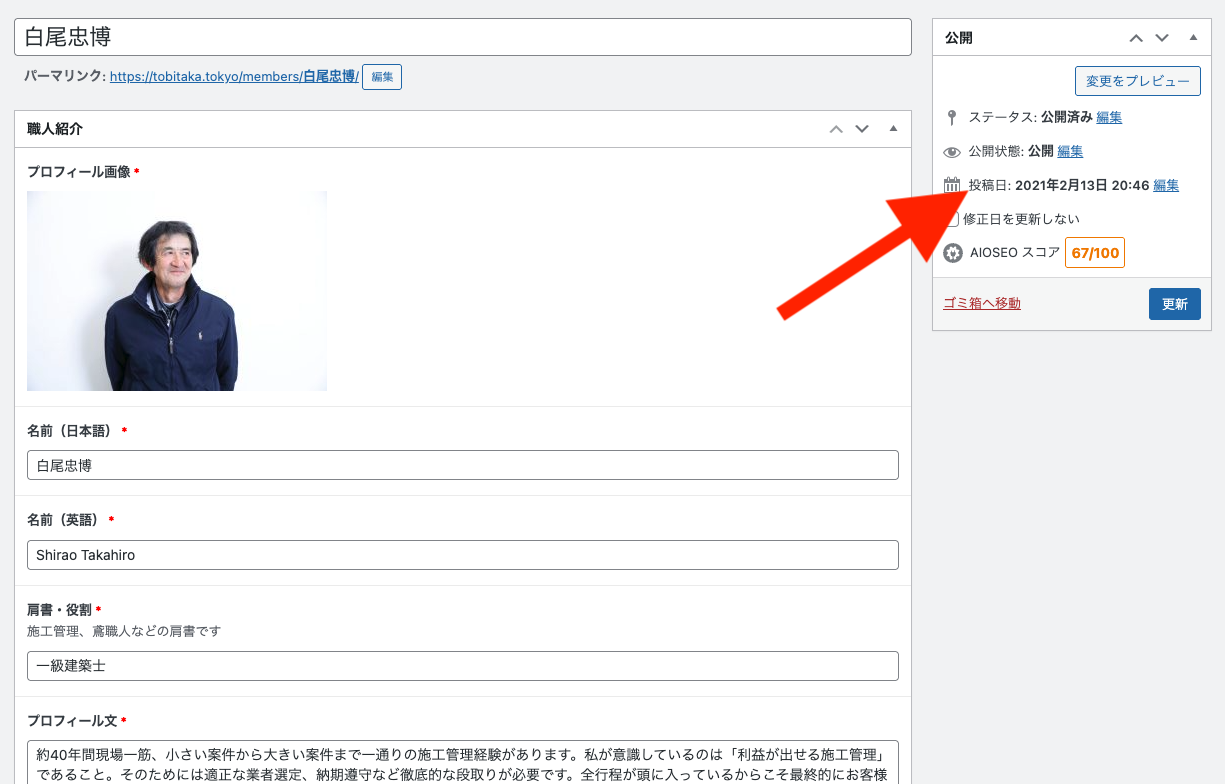Edit the 投稿日 date via its 編集 link
This screenshot has height=784, width=1225.
[x=1166, y=185]
